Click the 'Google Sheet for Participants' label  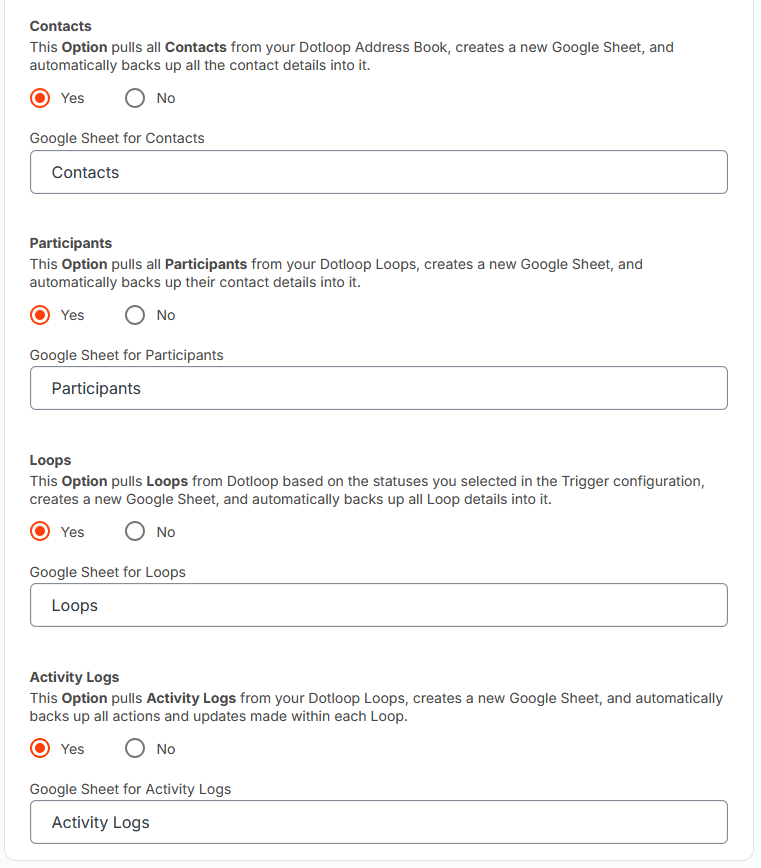coord(126,354)
